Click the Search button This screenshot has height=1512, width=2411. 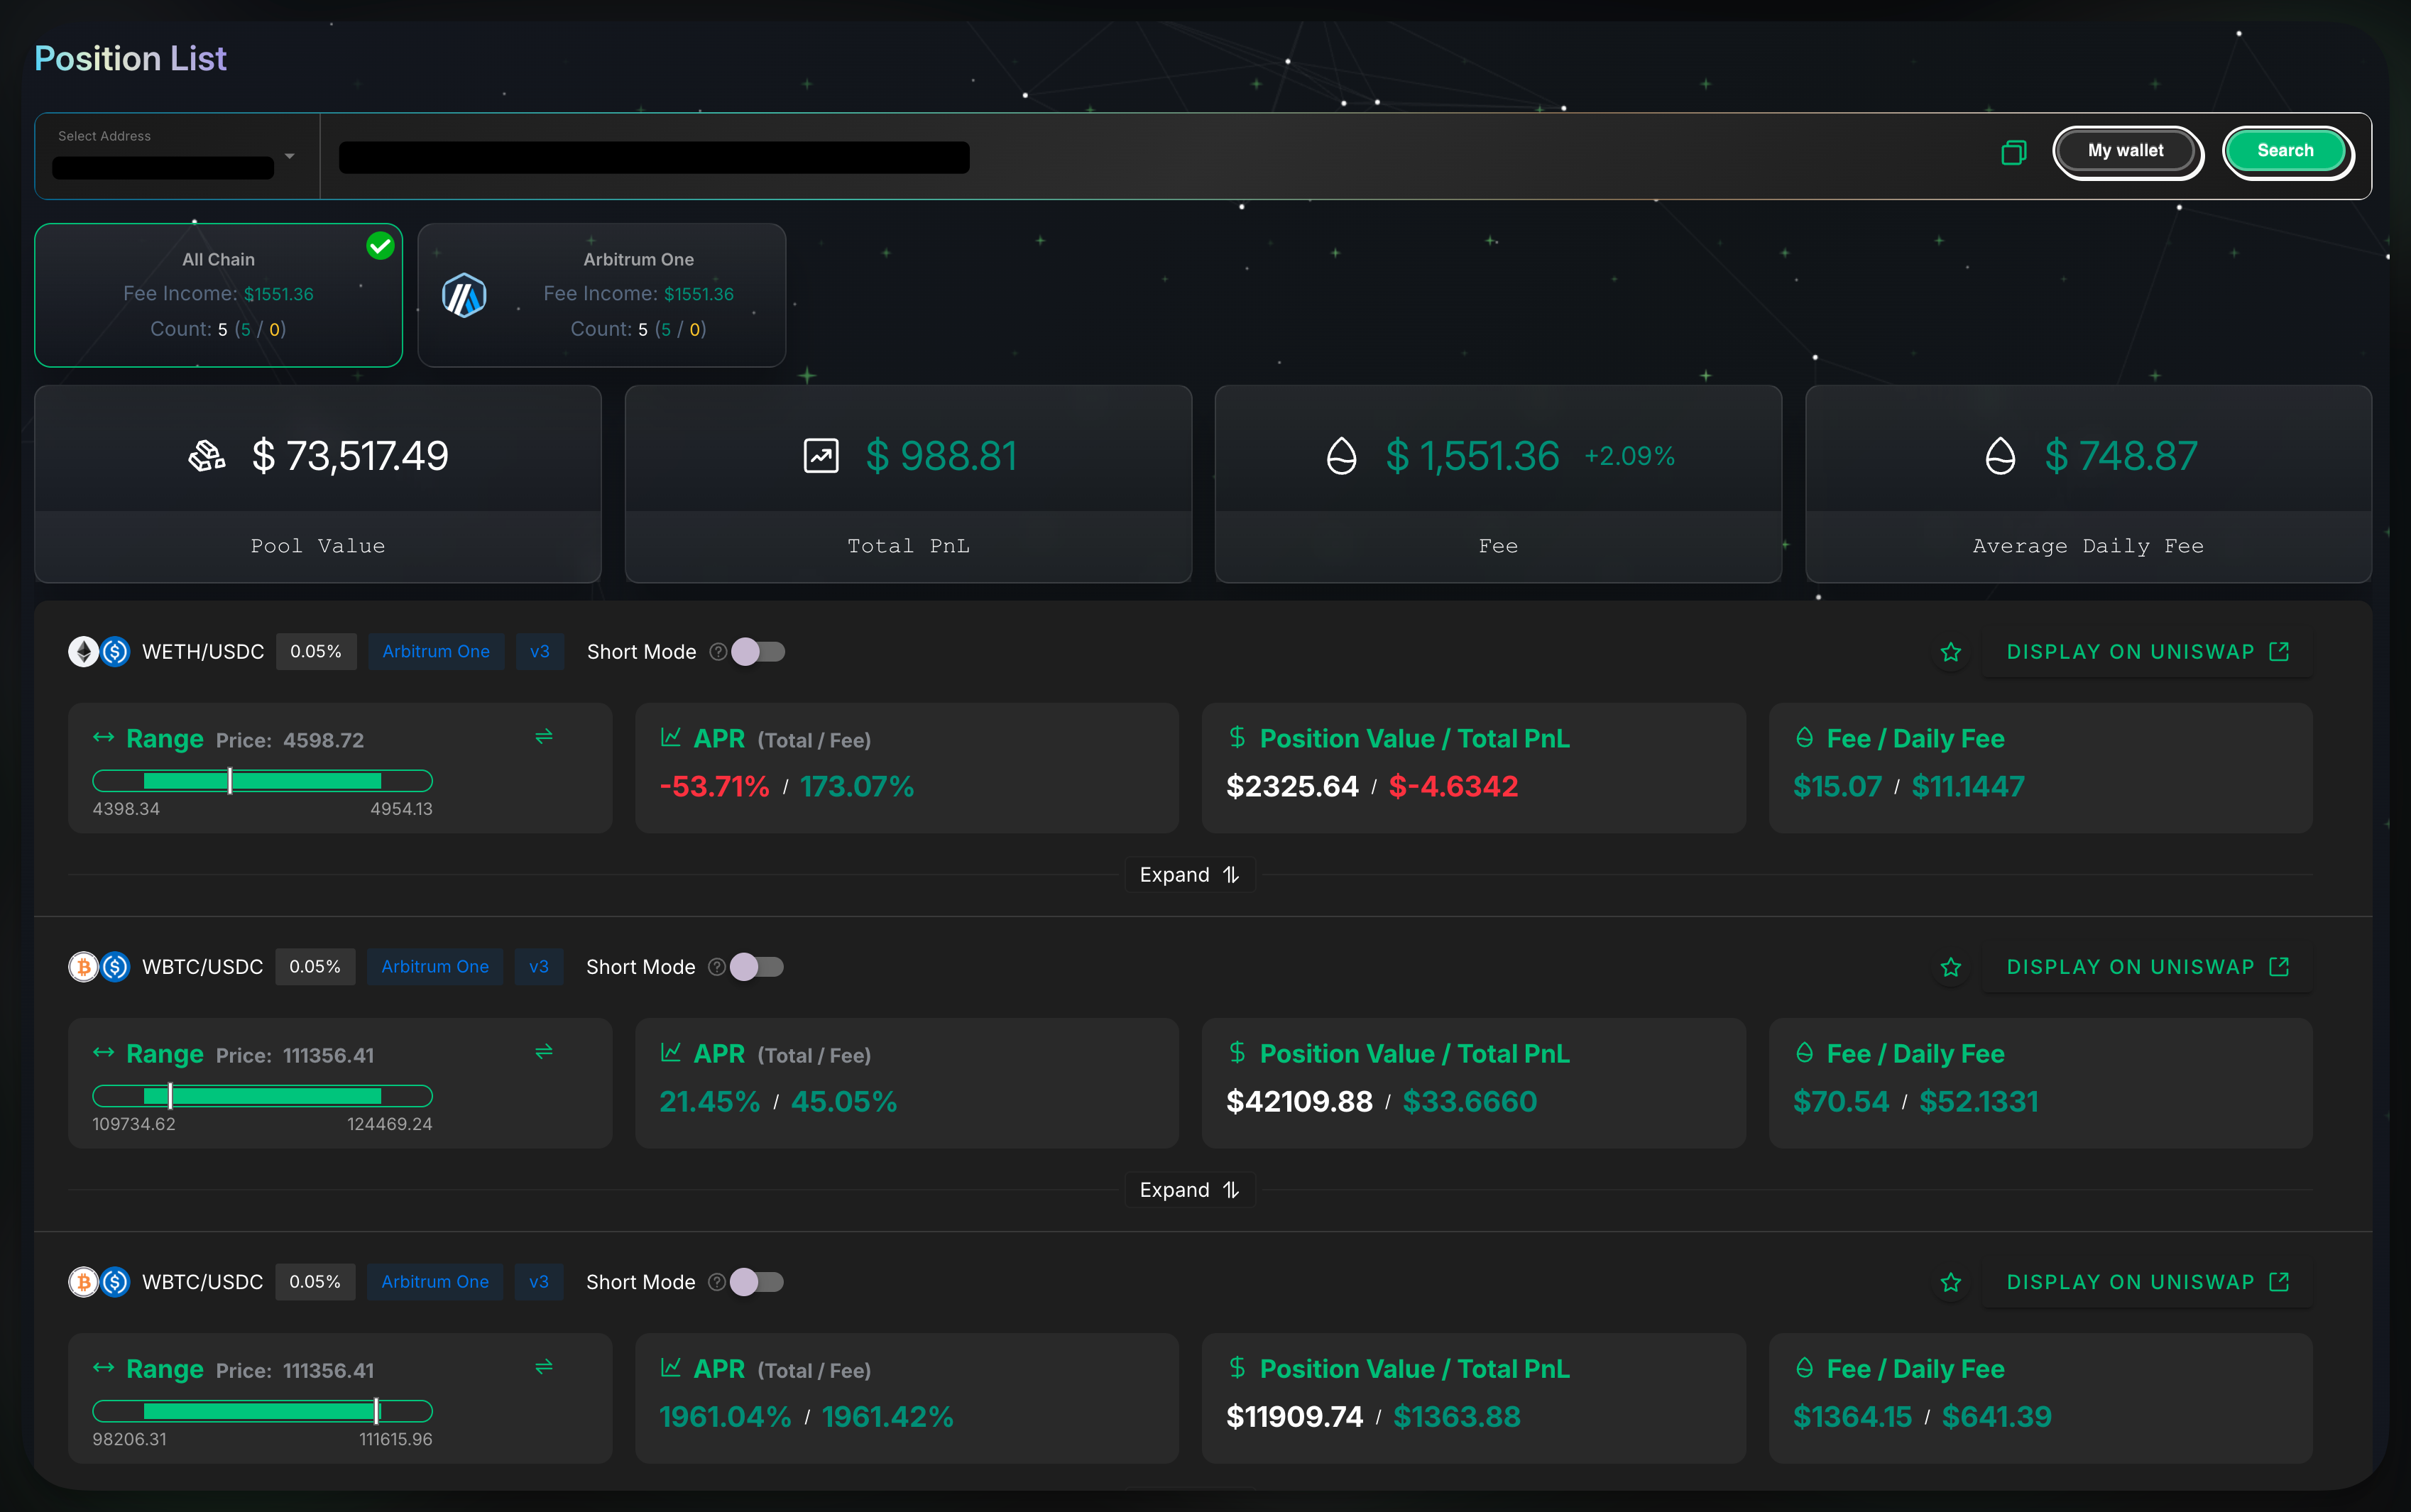[x=2285, y=150]
